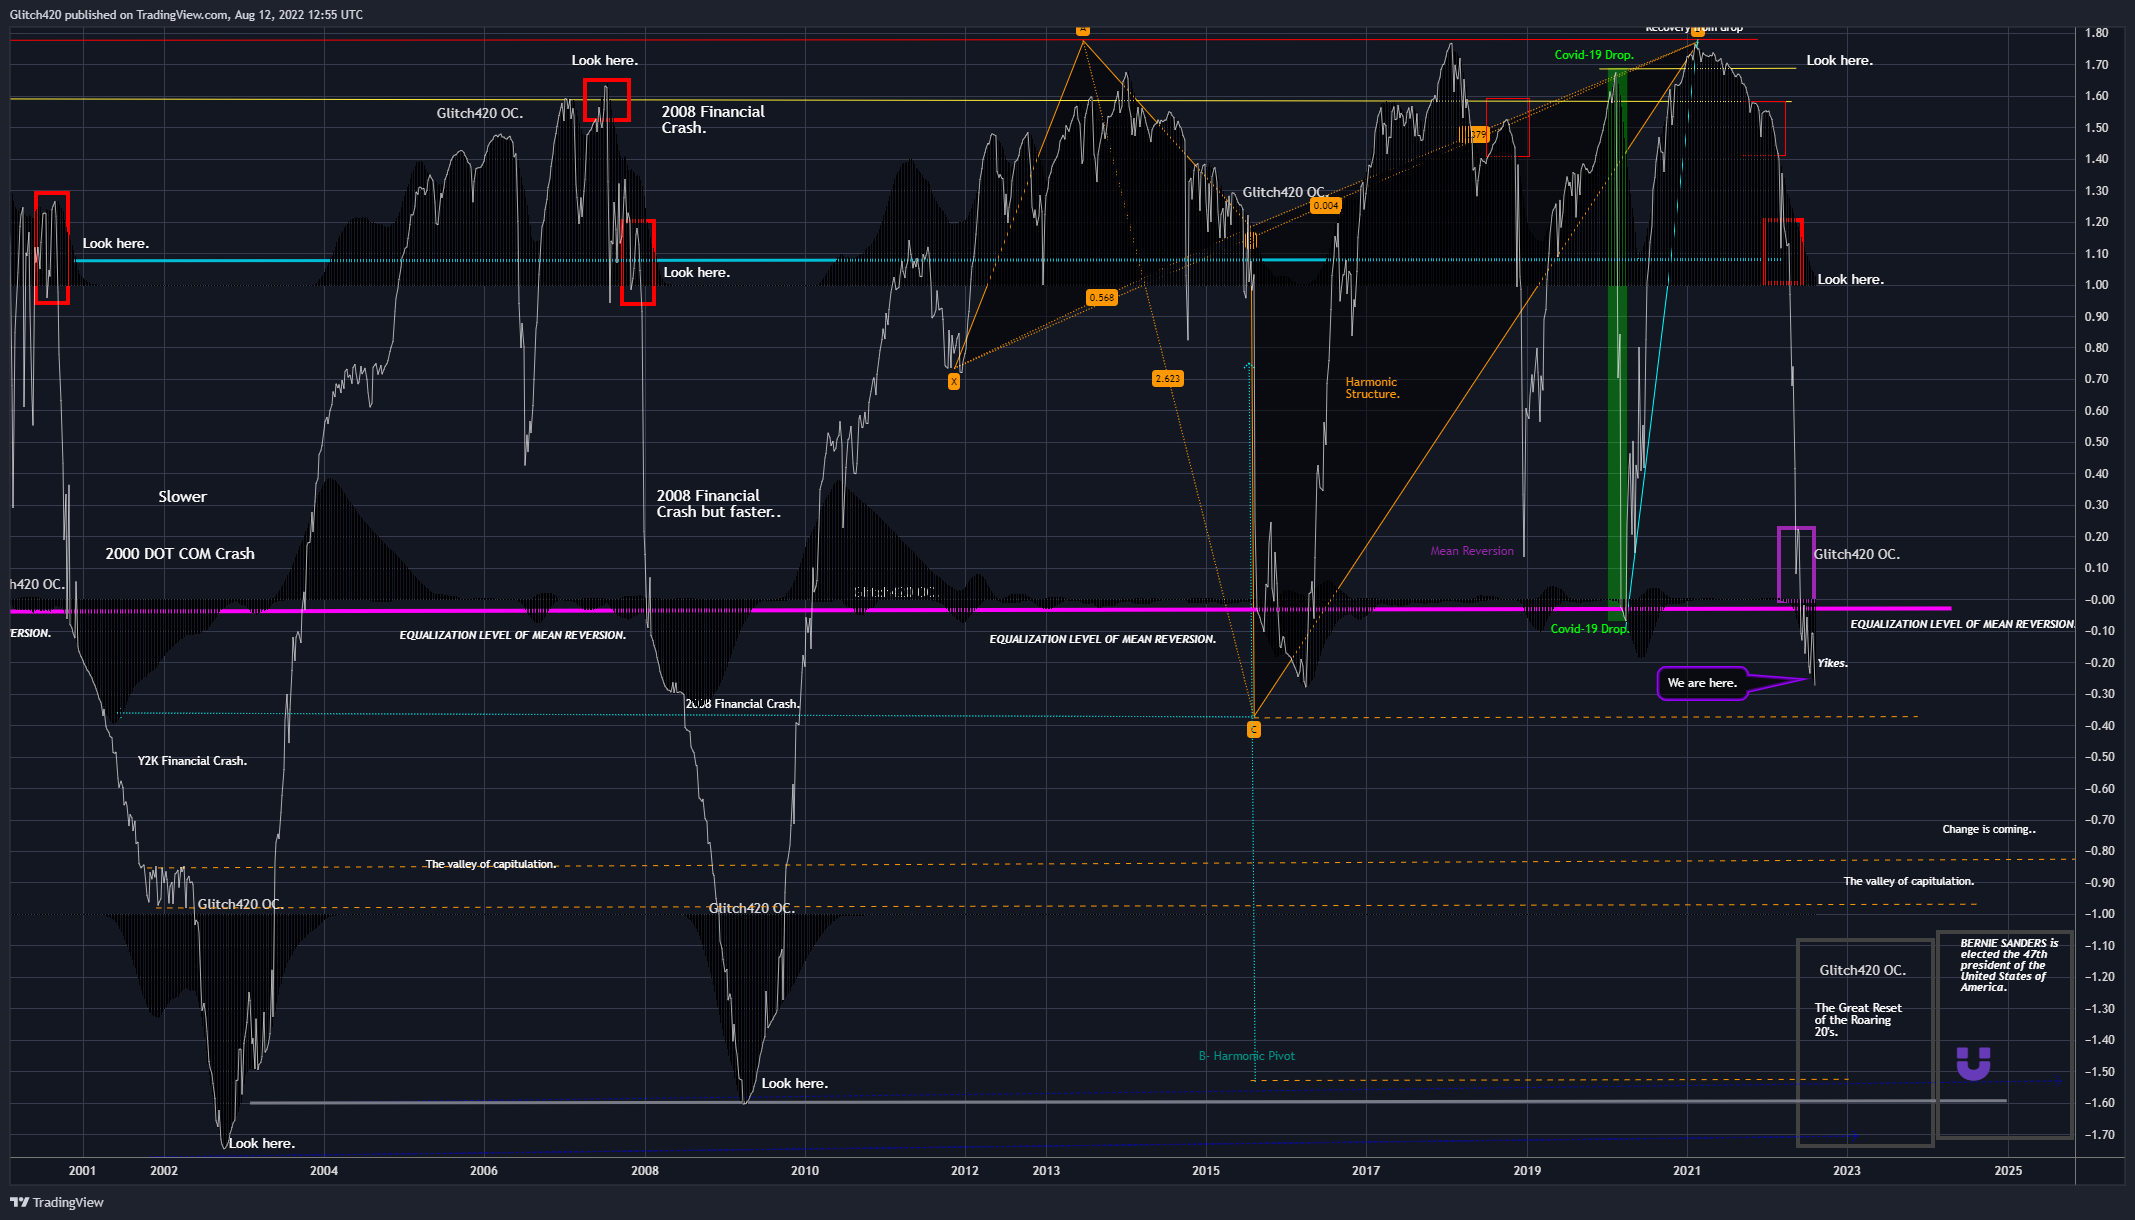Click the 1.80 price scale label

tap(2097, 33)
